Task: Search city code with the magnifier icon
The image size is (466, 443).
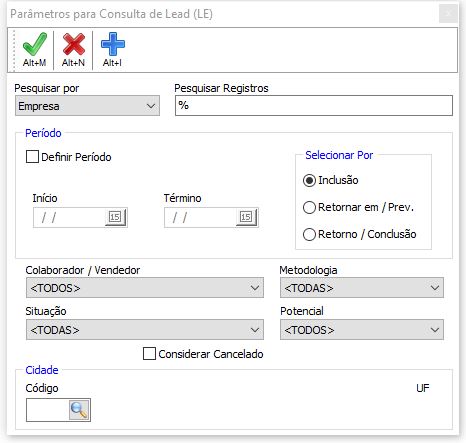Action: coord(79,410)
